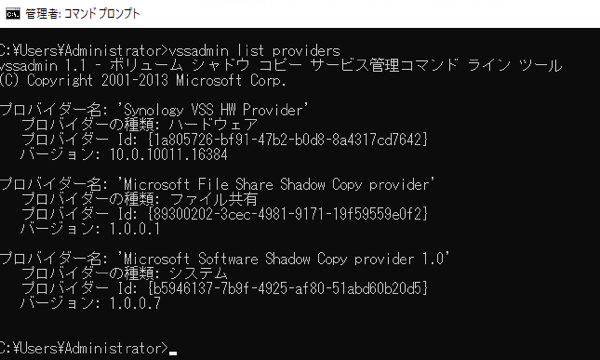
Task: Click the version number 10.0.10011.16384
Action: coord(168,155)
